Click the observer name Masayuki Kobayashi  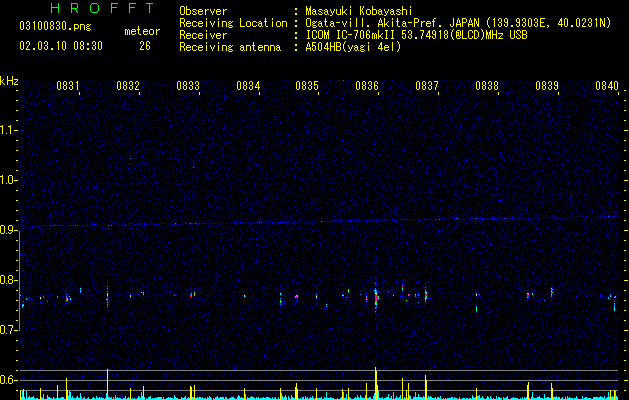point(358,11)
